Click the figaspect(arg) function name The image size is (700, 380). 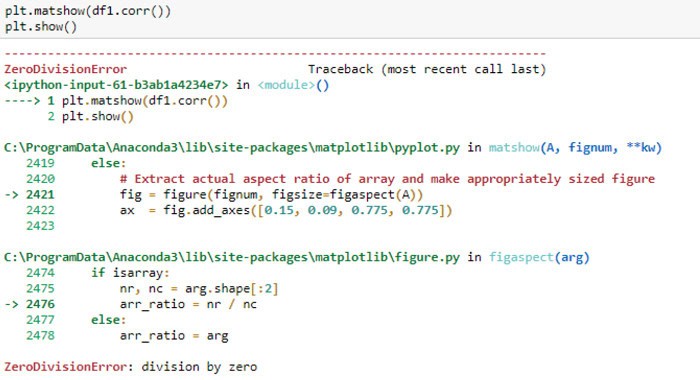(539, 257)
